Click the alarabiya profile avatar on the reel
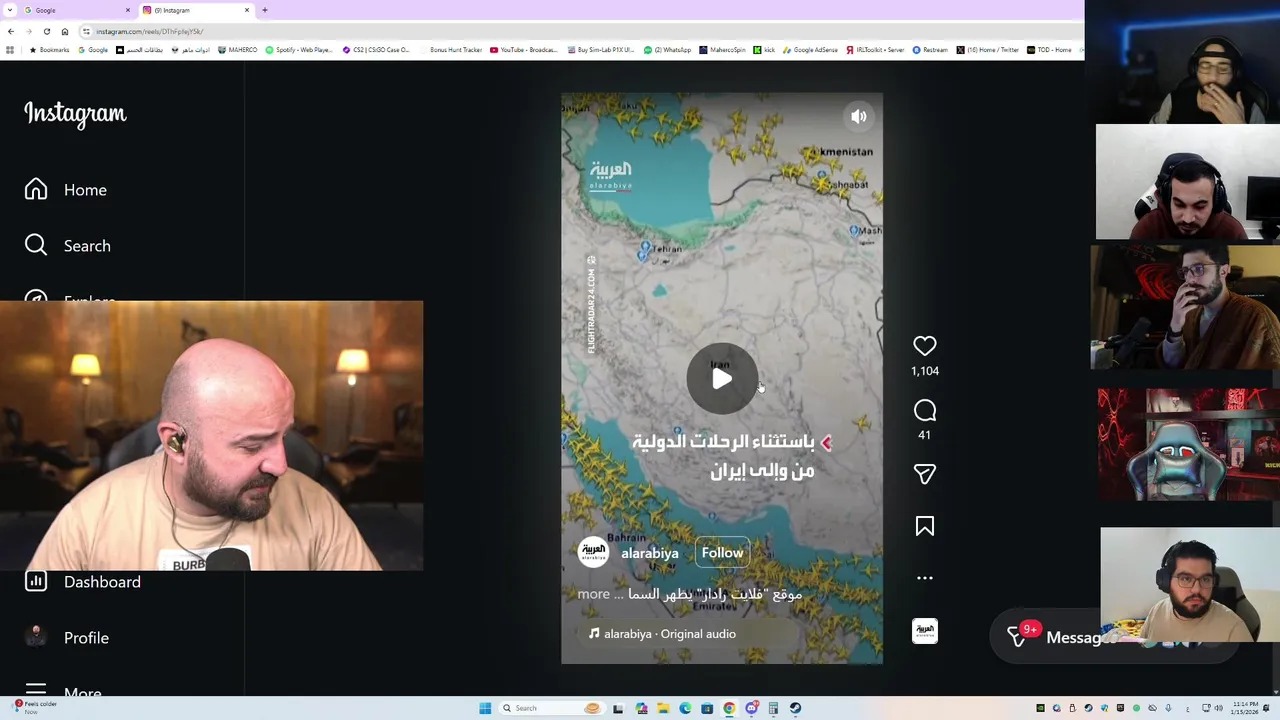This screenshot has height=720, width=1280. pyautogui.click(x=594, y=553)
